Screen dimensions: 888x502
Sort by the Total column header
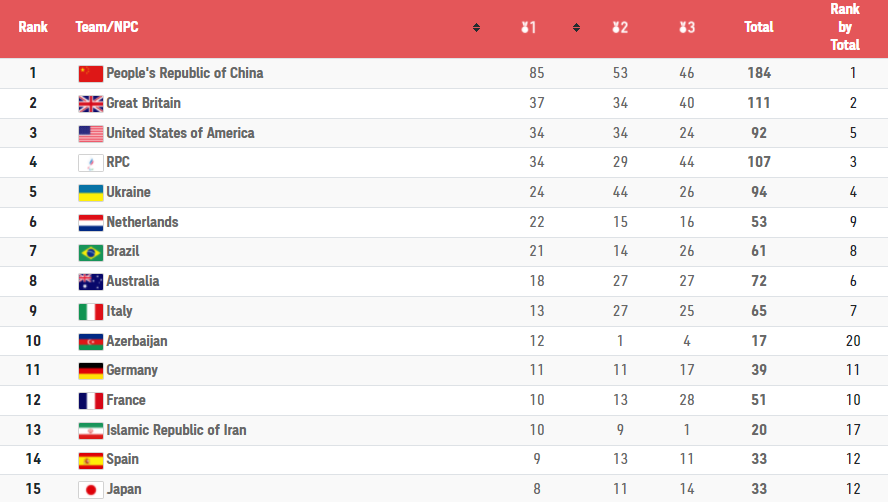(758, 27)
